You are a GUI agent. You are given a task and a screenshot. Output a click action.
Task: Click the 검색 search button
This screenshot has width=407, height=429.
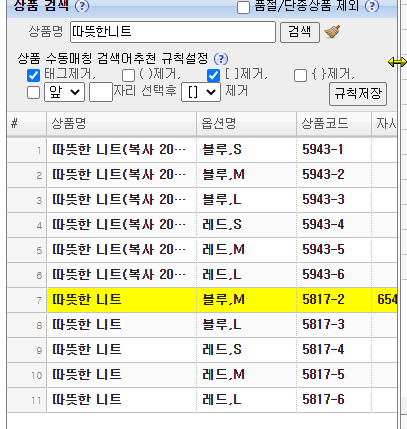click(300, 32)
